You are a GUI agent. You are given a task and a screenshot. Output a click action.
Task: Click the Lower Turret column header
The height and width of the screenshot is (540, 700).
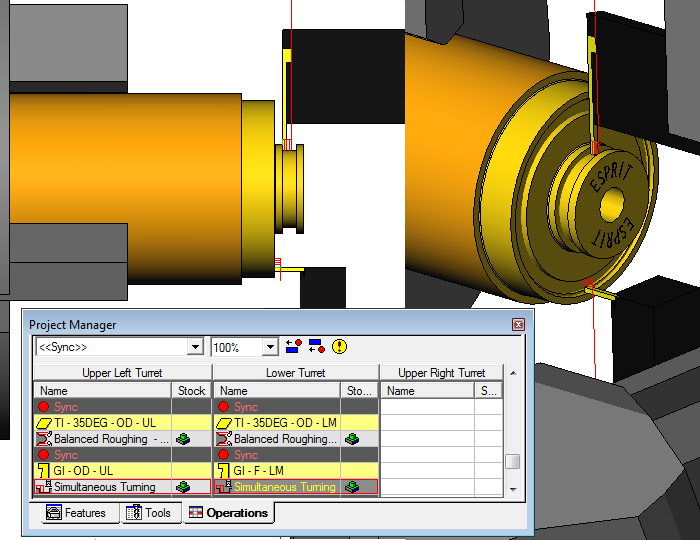[295, 373]
